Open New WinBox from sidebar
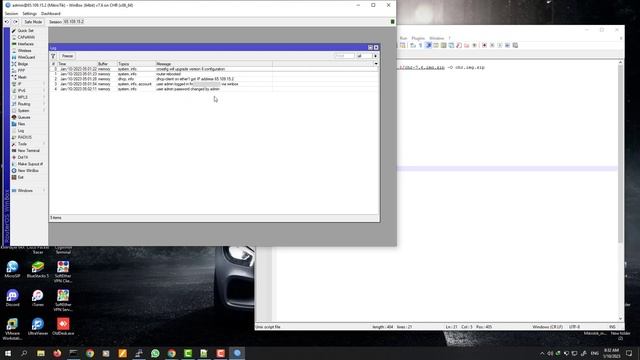 tap(28, 171)
